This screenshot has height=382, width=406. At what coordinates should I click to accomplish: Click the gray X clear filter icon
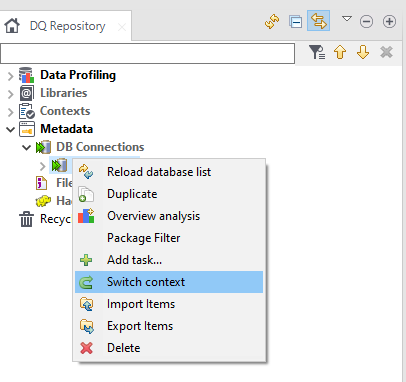tap(386, 52)
